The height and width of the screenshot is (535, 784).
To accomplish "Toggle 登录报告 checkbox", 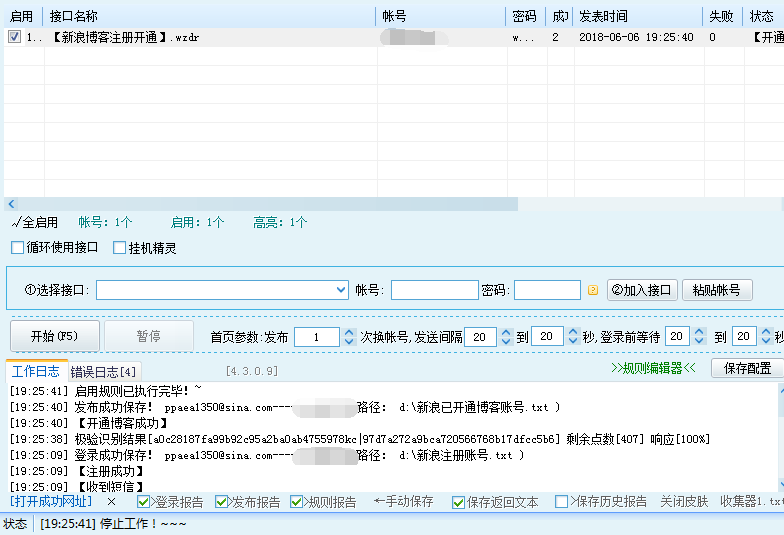I will point(144,502).
